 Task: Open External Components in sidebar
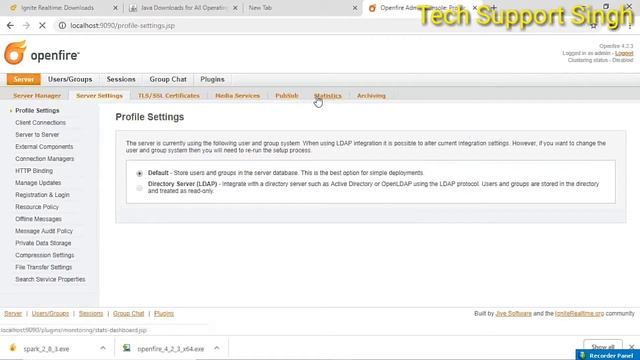click(x=44, y=147)
